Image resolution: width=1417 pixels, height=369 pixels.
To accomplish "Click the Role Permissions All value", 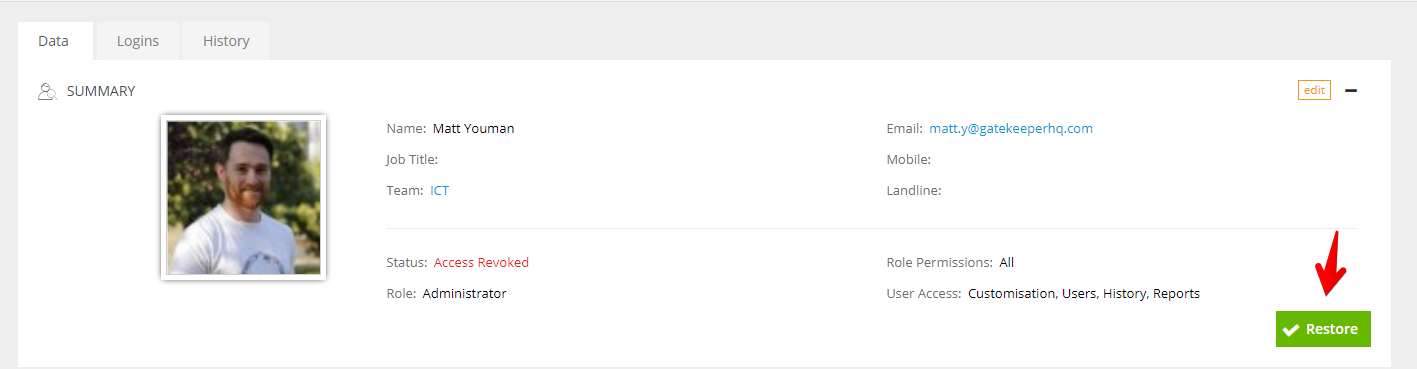I will click(x=1007, y=262).
